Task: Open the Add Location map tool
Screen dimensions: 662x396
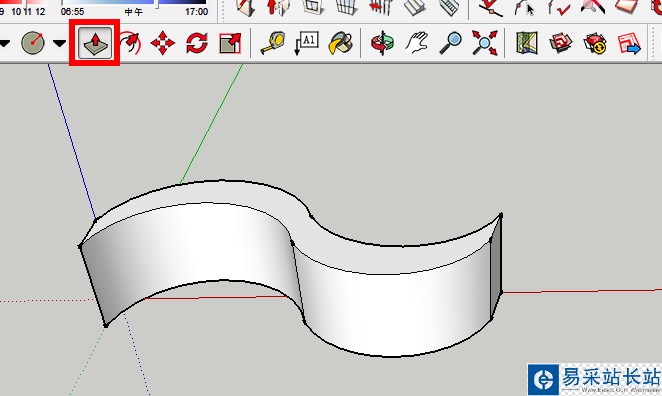Action: [526, 43]
